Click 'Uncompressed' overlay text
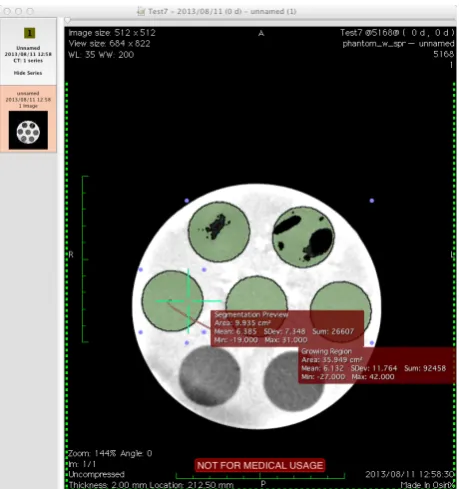The image size is (459, 489). coord(96,474)
